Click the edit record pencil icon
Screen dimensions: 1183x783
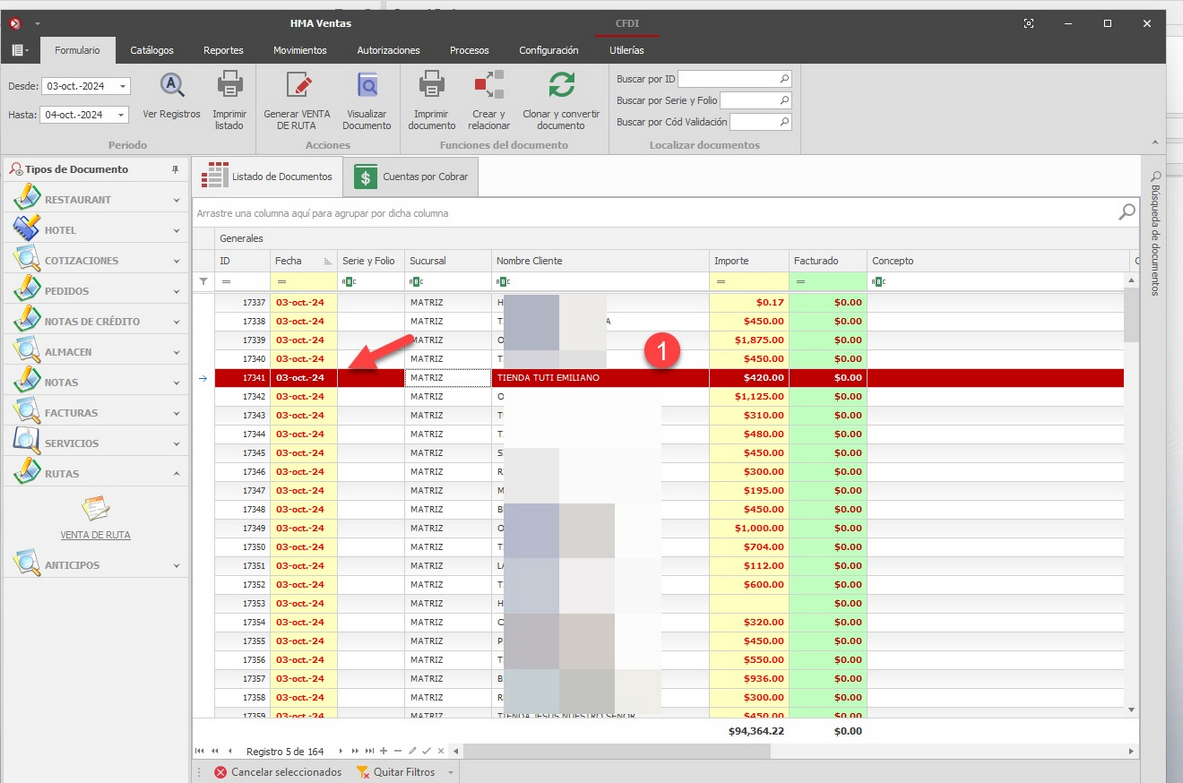coord(412,751)
